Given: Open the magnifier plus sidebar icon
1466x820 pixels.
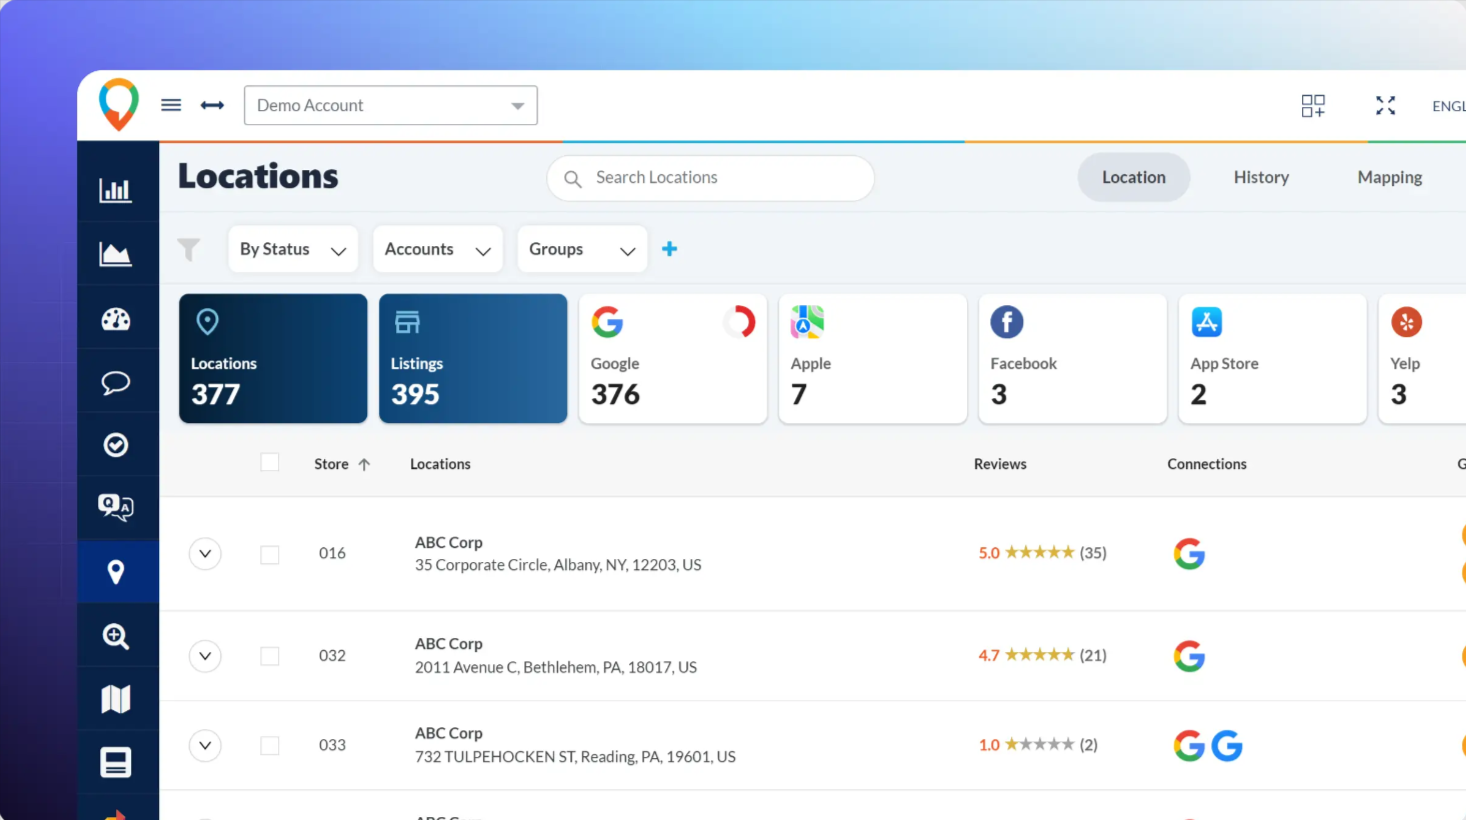Looking at the screenshot, I should [x=116, y=636].
